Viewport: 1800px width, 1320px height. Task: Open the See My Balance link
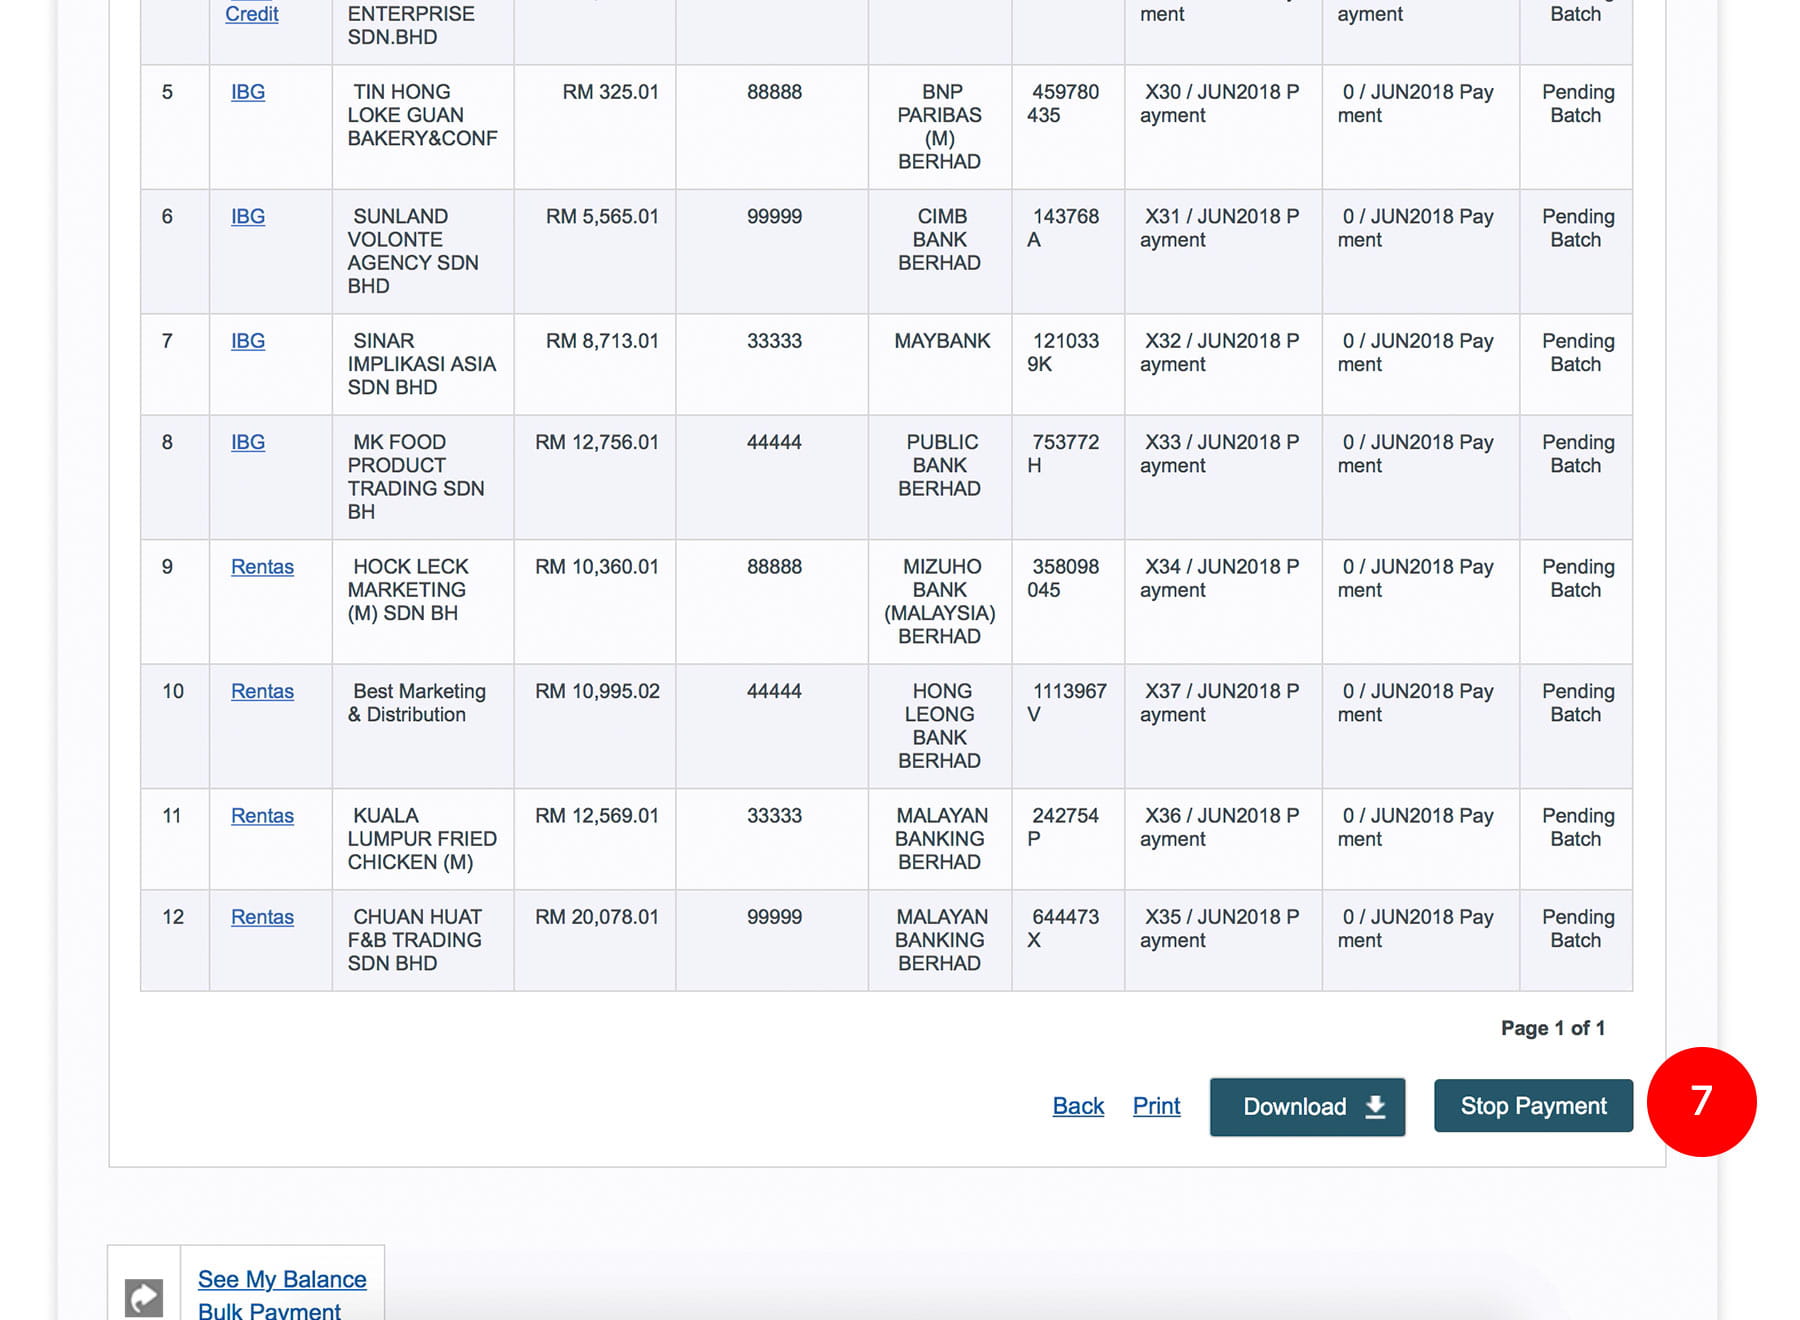282,1279
